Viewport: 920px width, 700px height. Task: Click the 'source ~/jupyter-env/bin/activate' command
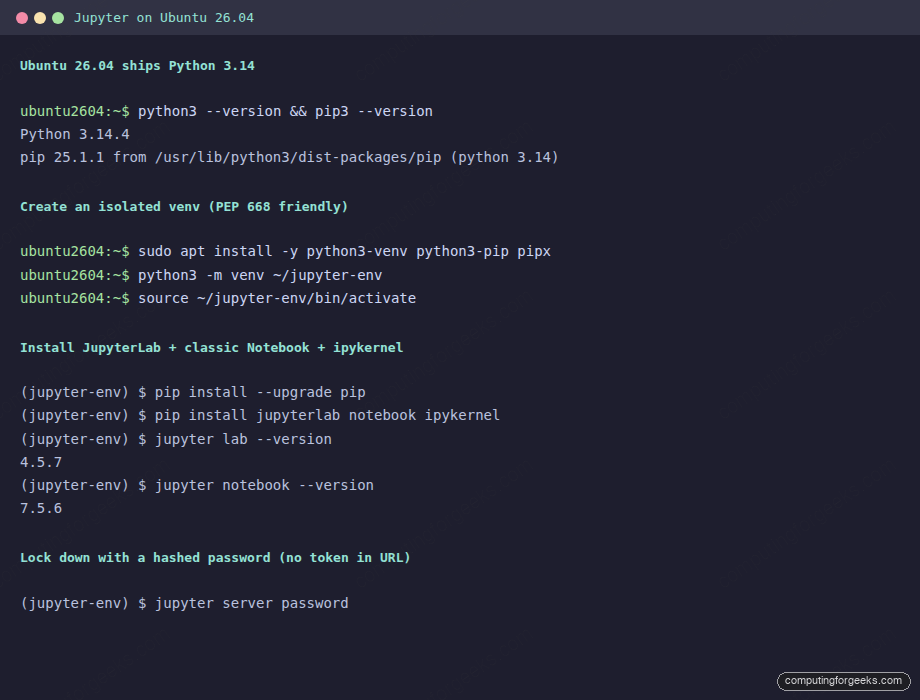tap(277, 298)
